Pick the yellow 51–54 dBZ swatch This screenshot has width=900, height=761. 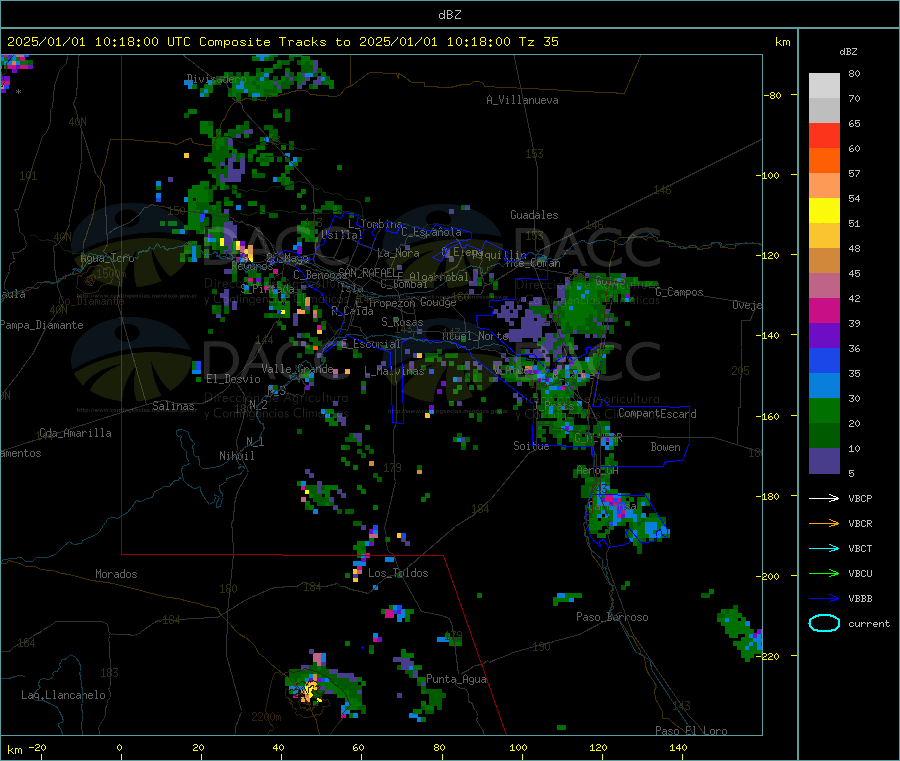coord(824,211)
